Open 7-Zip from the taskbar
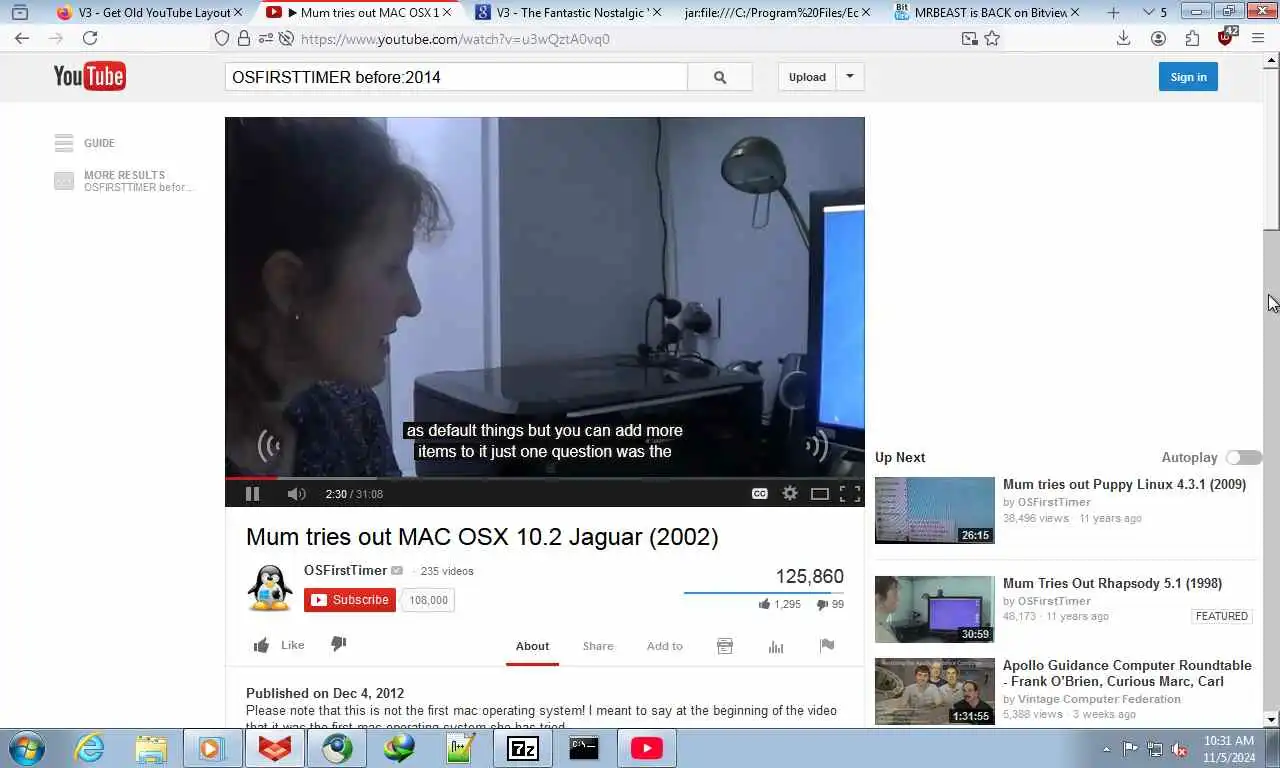The width and height of the screenshot is (1280, 768). point(523,748)
